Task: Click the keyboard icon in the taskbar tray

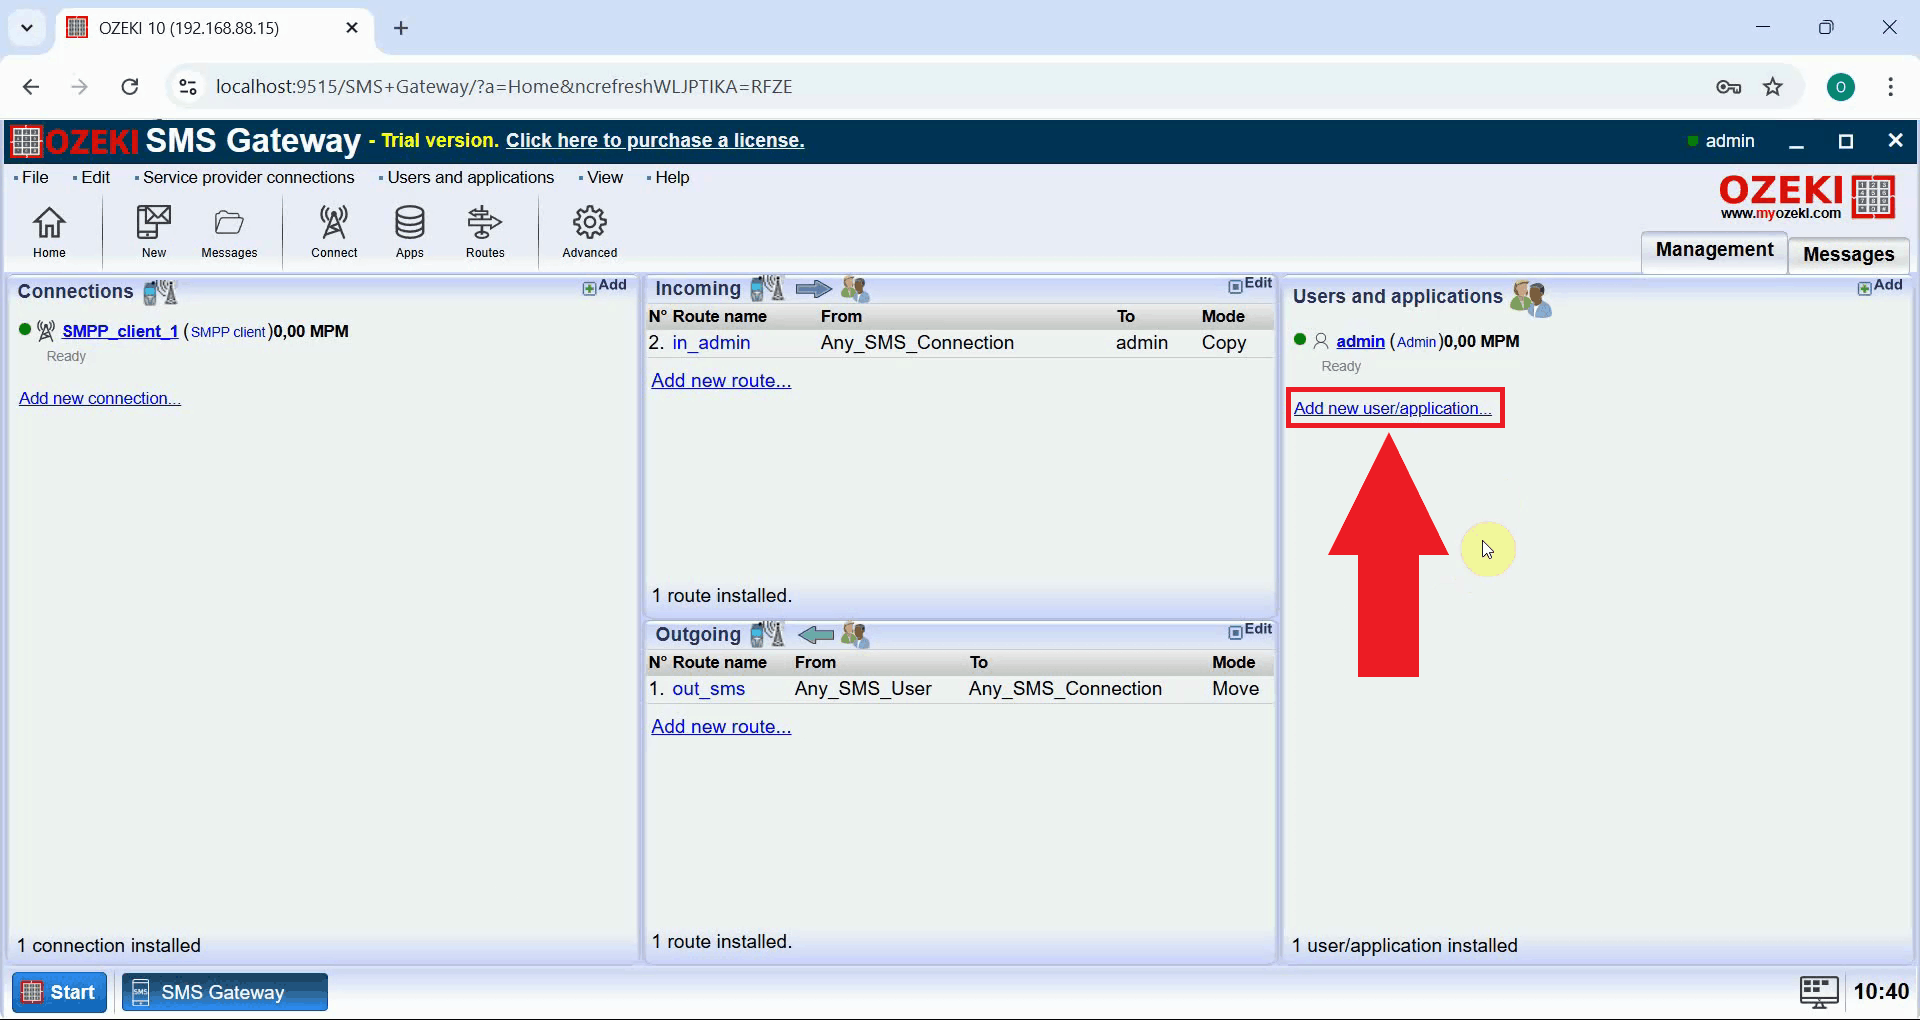Action: (1818, 991)
